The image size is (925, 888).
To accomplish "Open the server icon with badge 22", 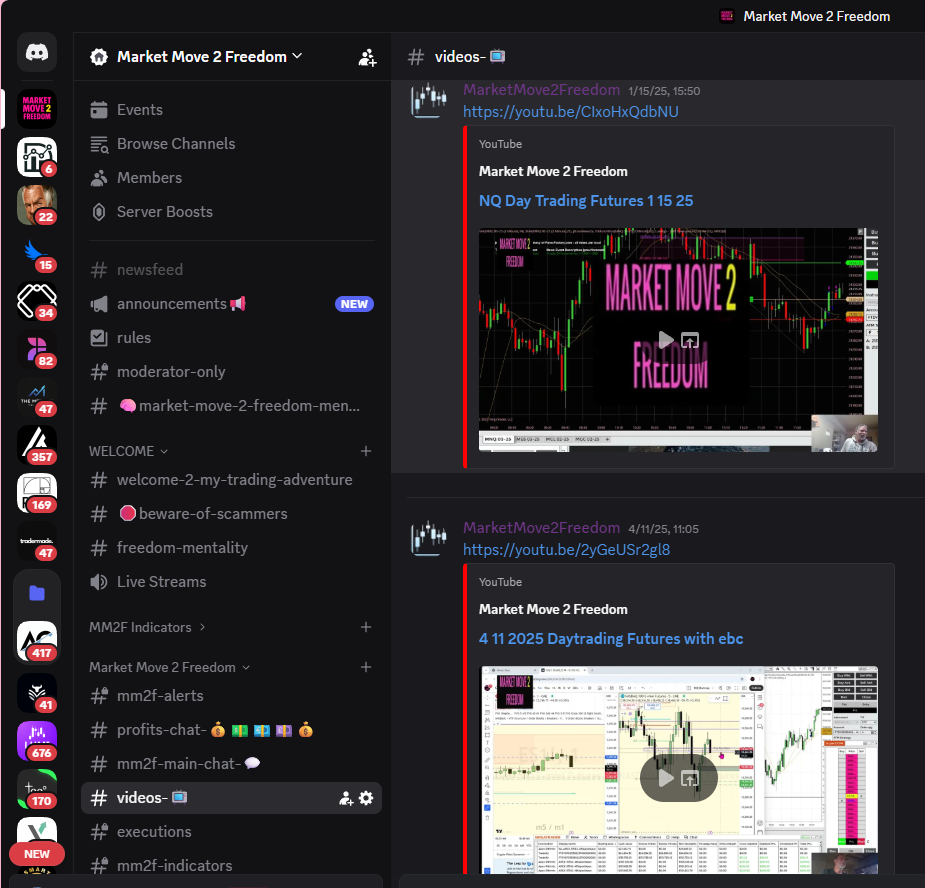I will point(37,205).
